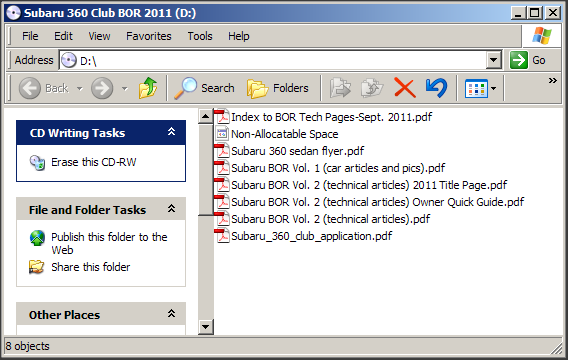Select Subaru BOR Vol. 2 2011 Title Page.pdf
Screen dimensions: 568x360
pyautogui.click(x=369, y=185)
